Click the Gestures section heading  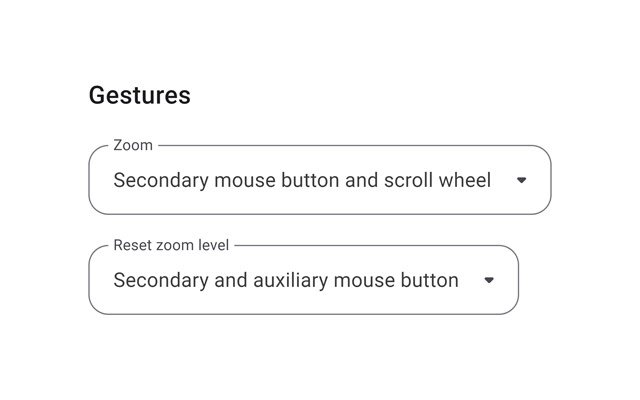pos(139,95)
